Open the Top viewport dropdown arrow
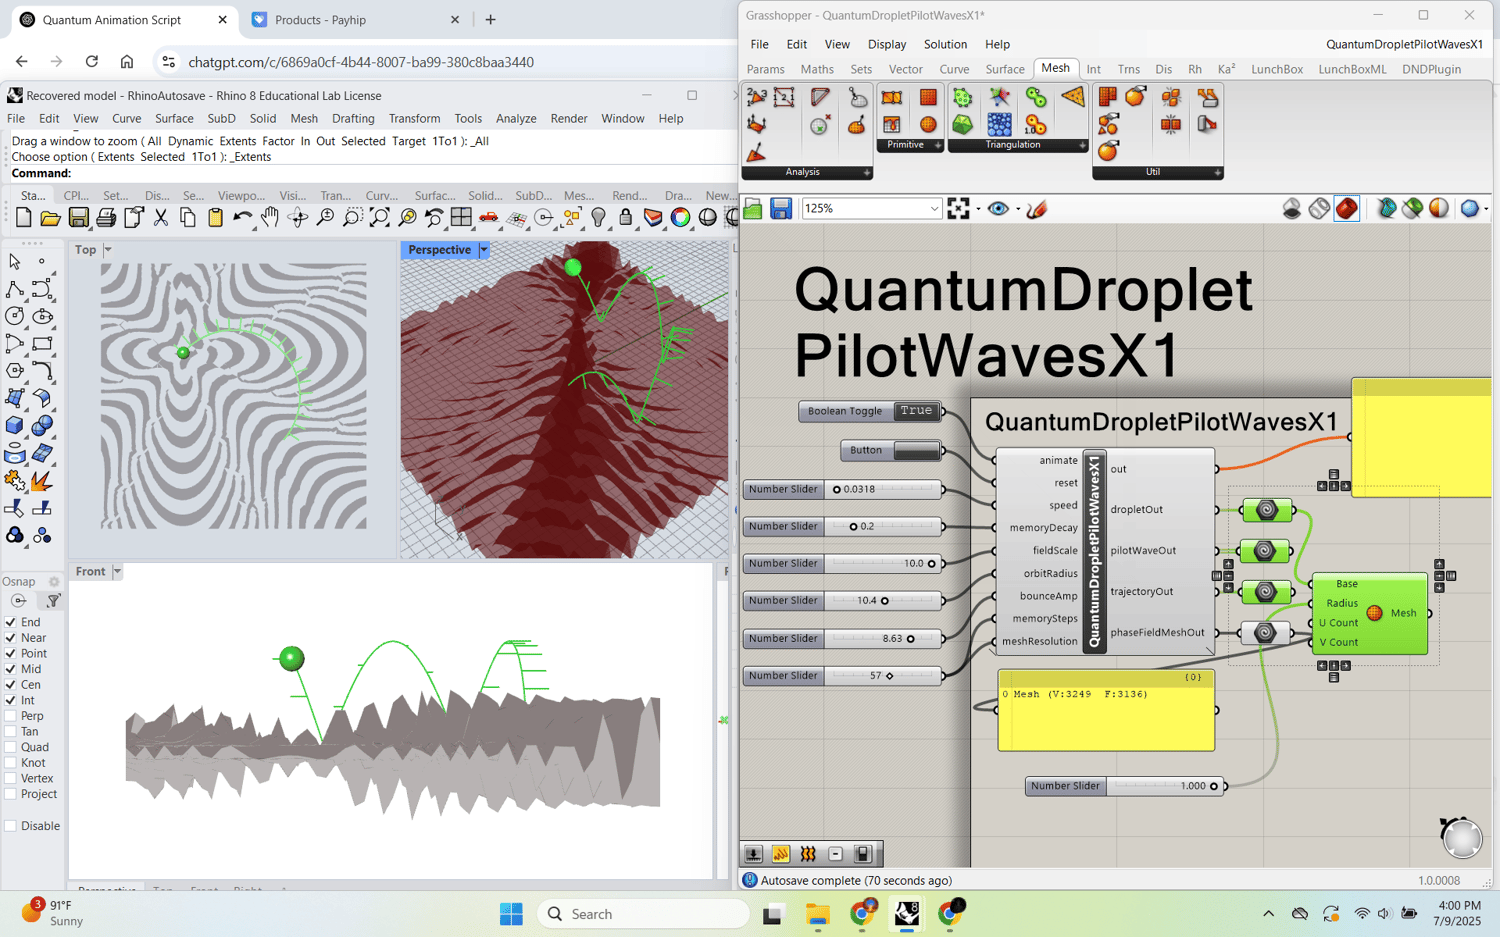 tap(108, 250)
